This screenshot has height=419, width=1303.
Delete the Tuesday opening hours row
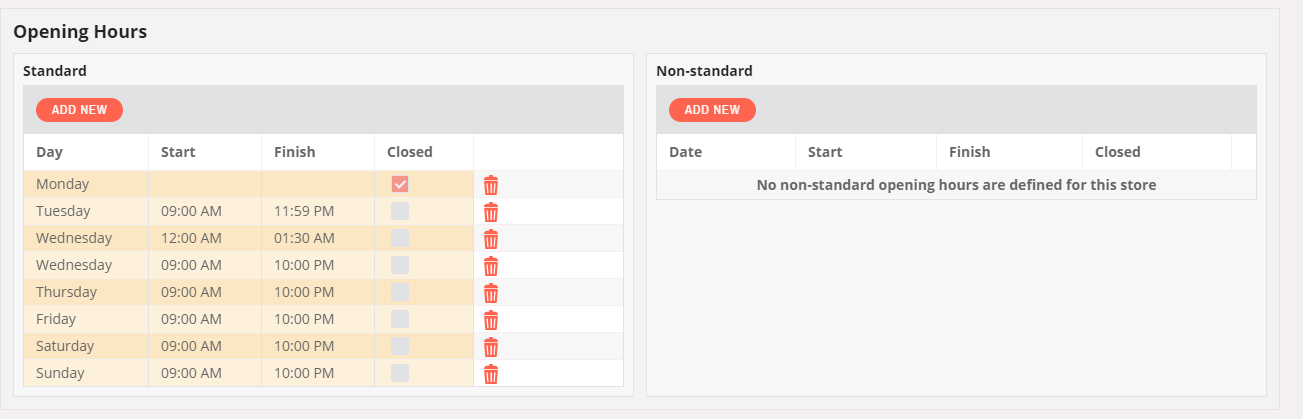tap(491, 212)
